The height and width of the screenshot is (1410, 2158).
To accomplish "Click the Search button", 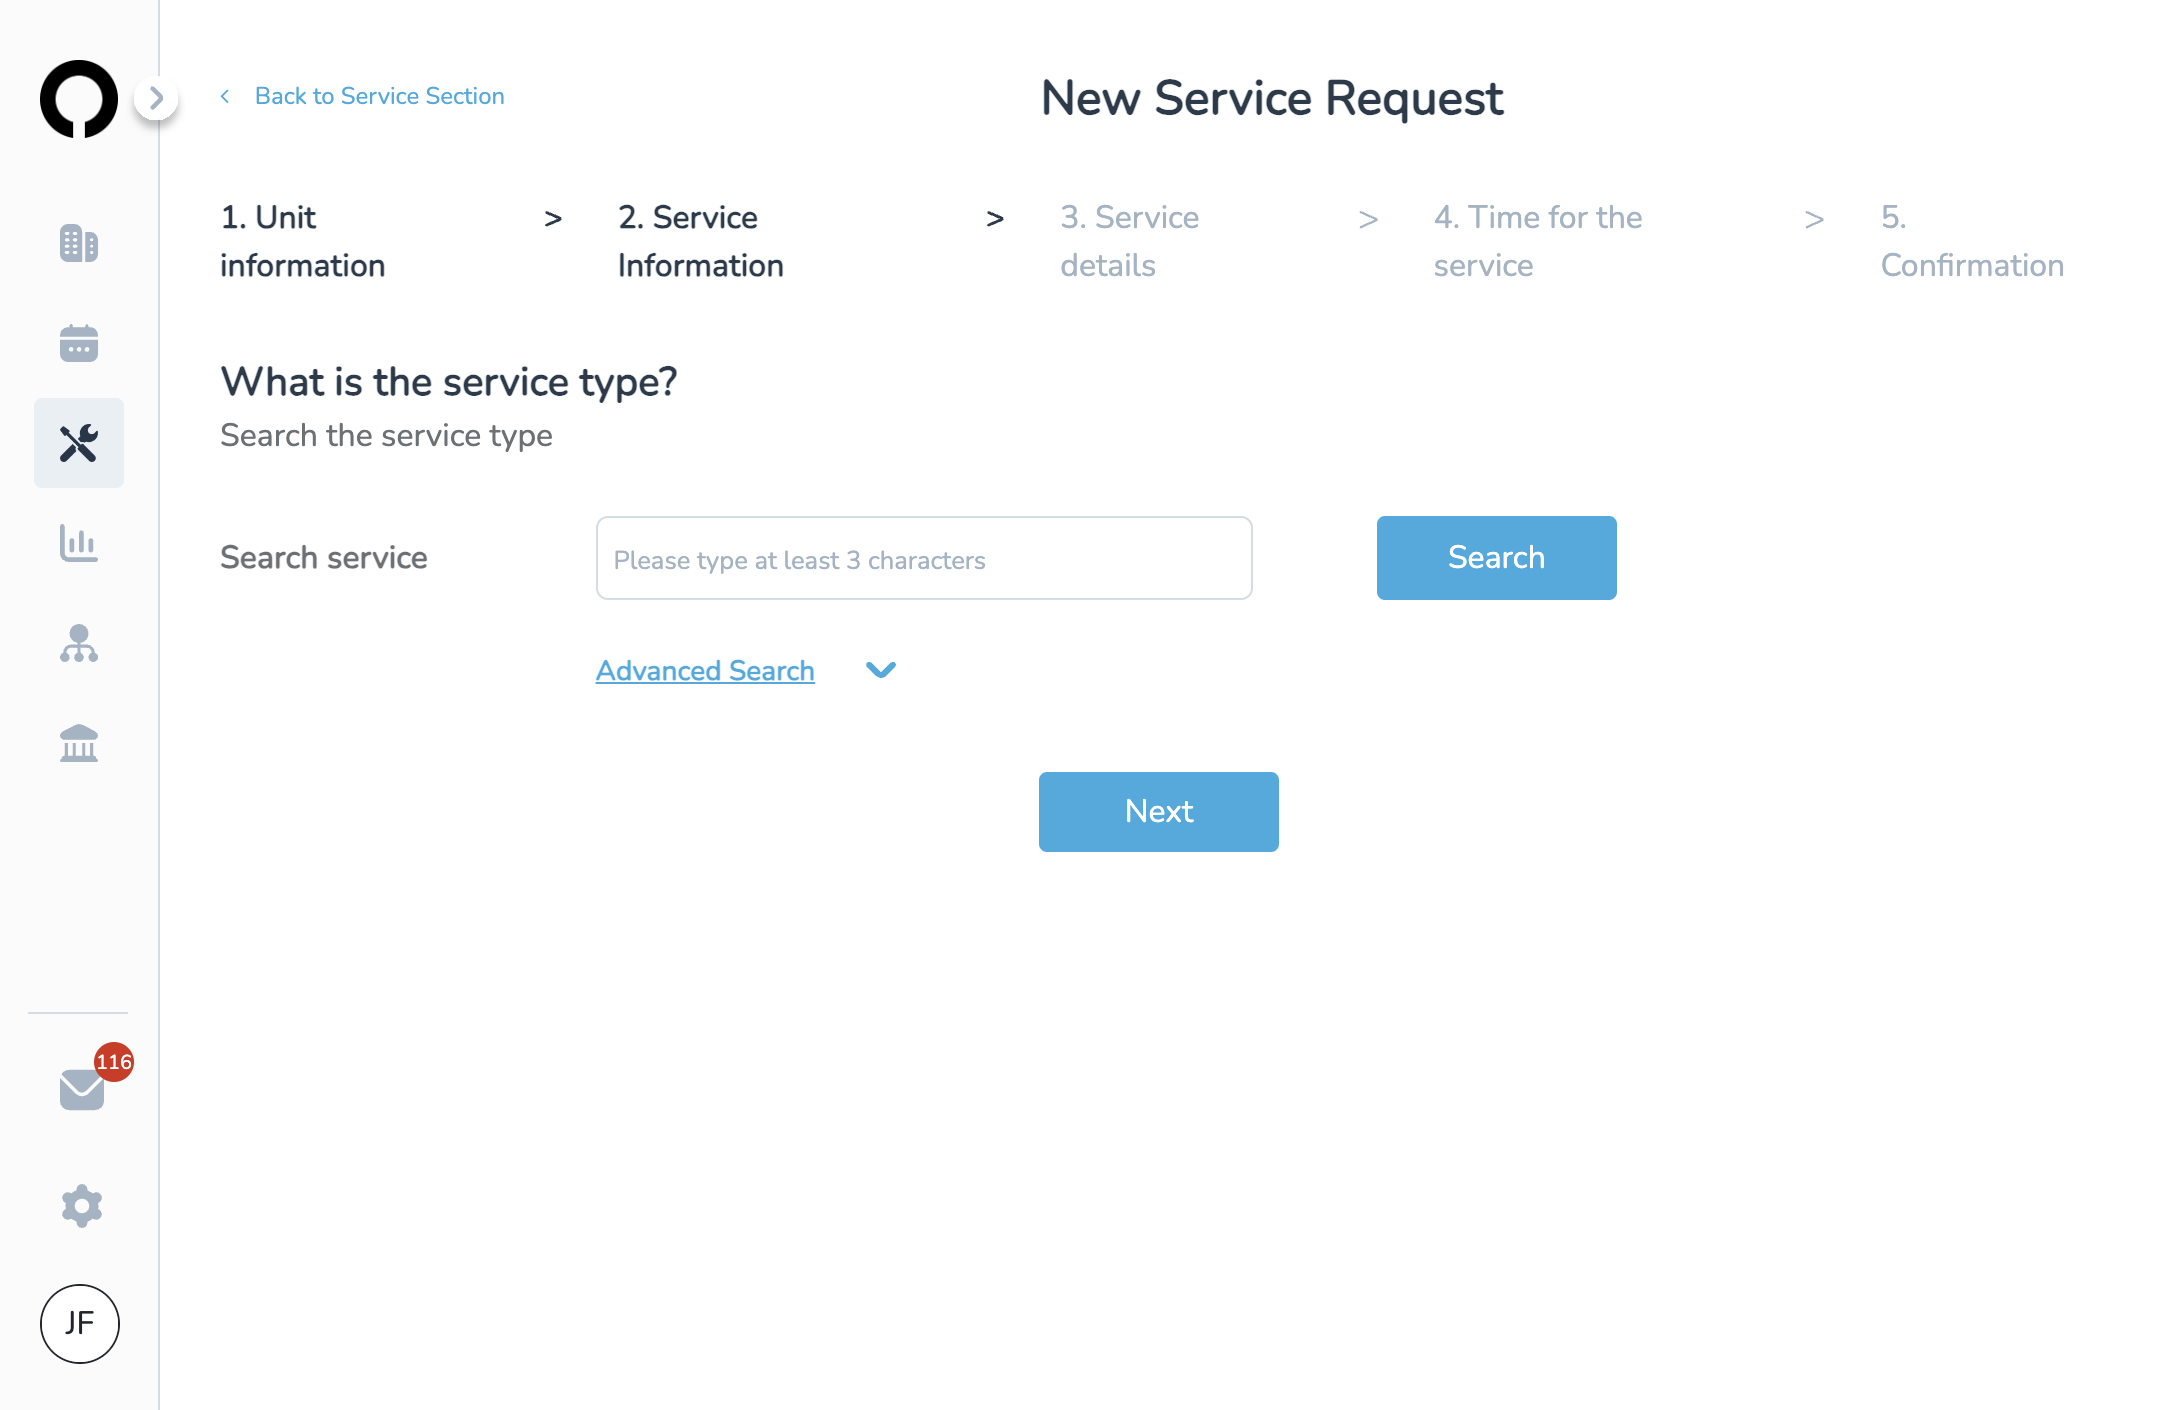I will 1496,558.
